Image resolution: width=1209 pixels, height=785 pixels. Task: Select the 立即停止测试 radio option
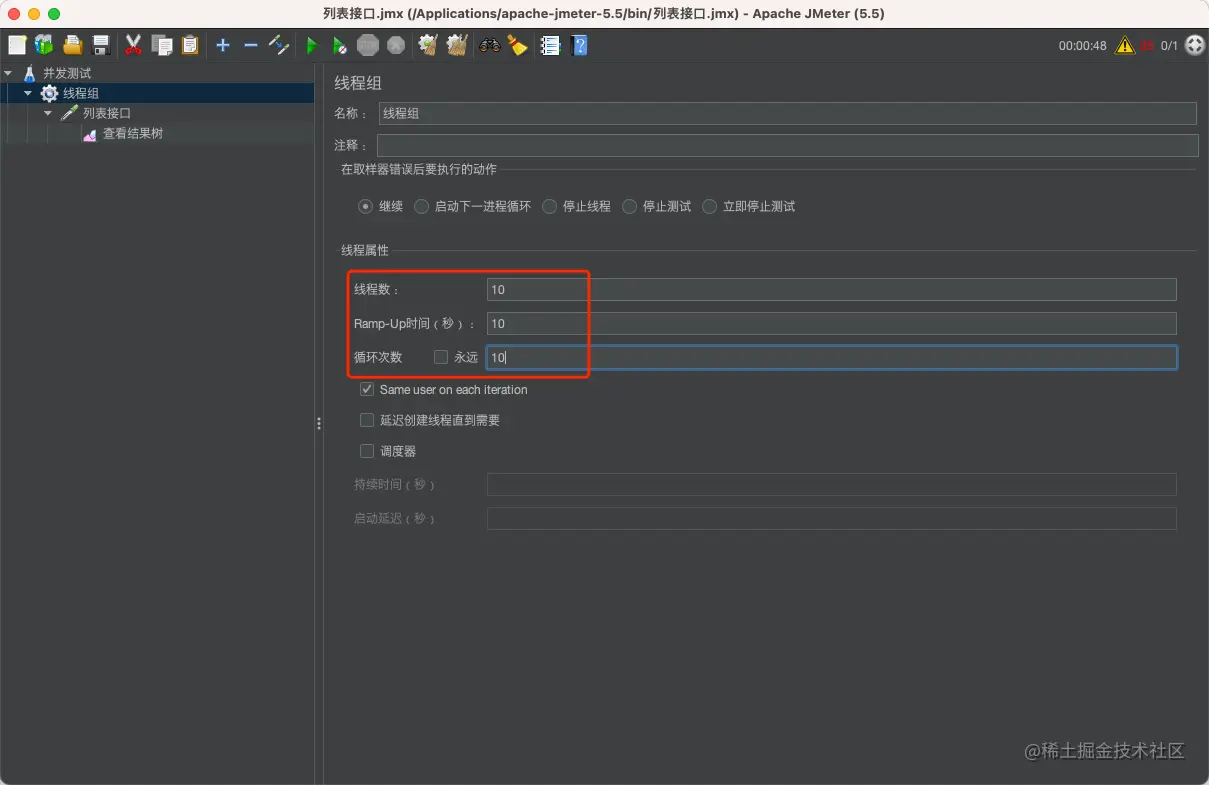coord(710,206)
